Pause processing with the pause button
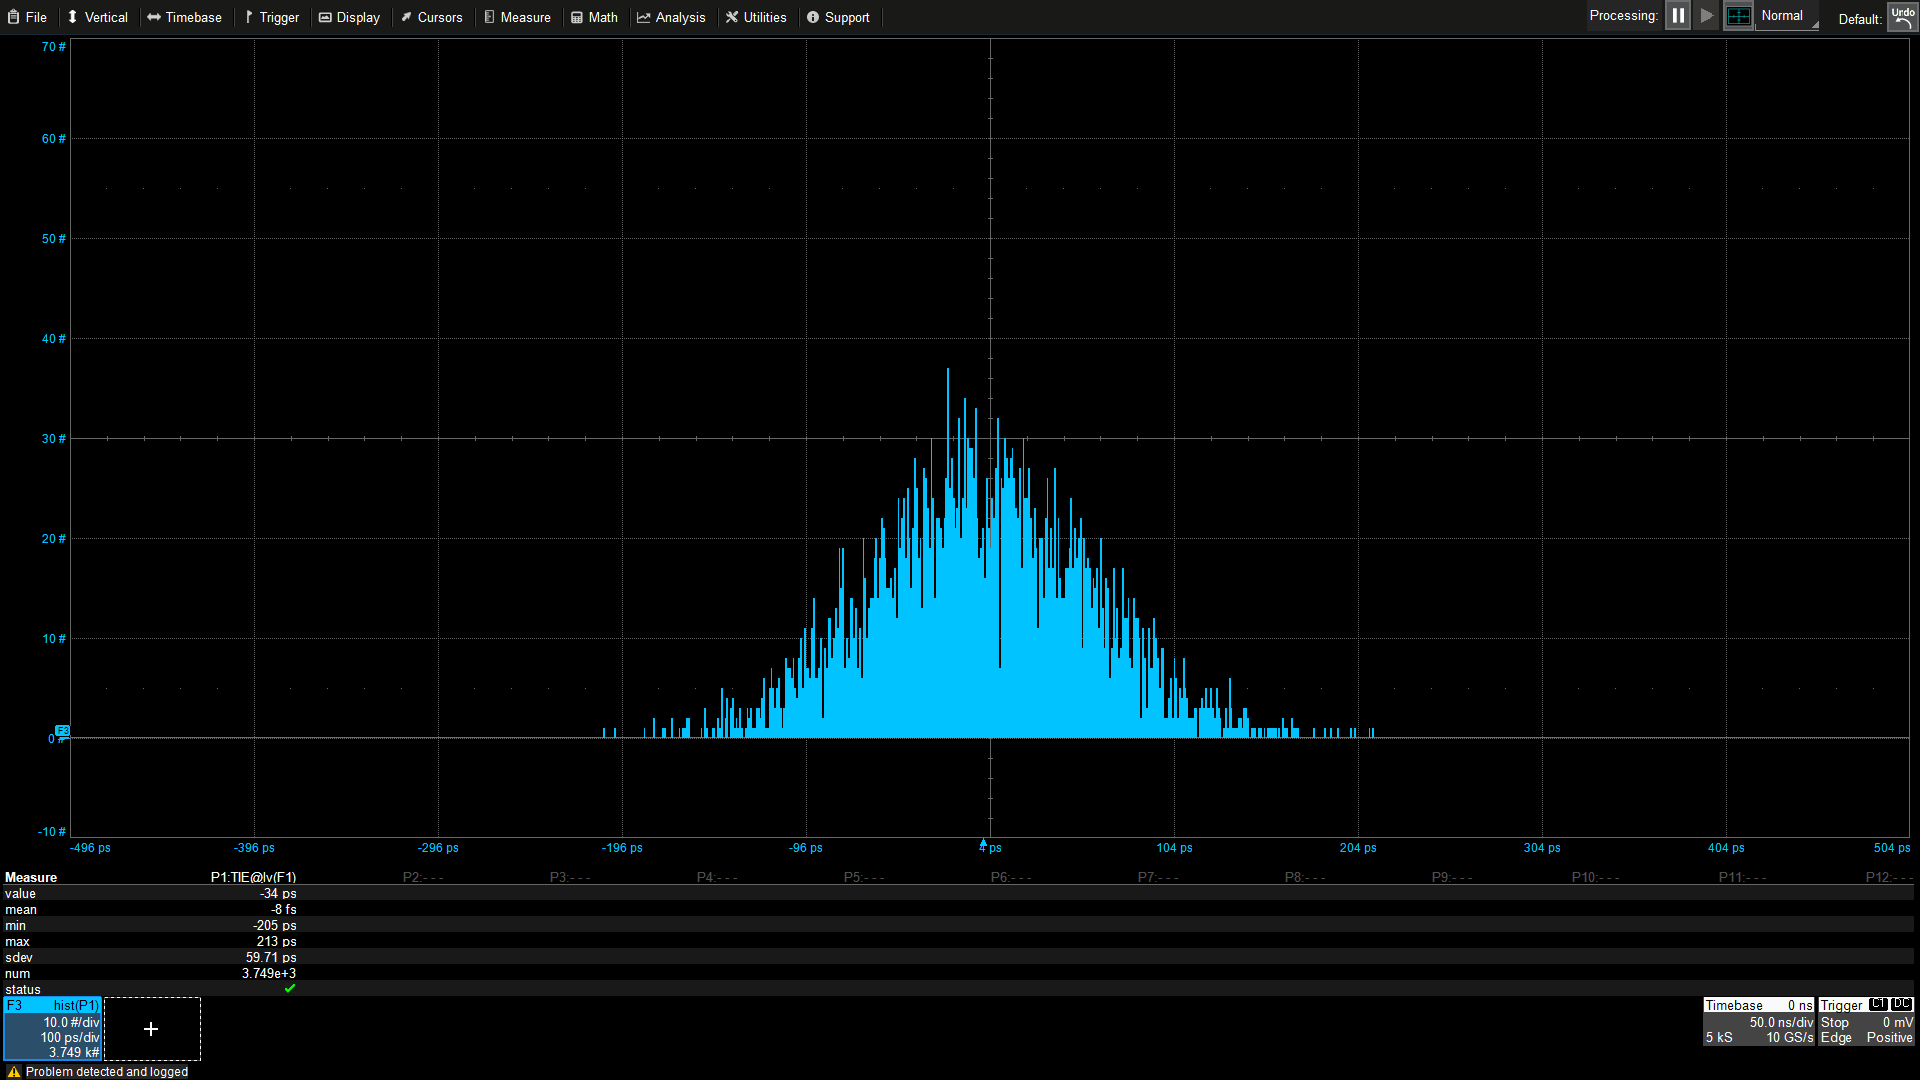This screenshot has height=1080, width=1920. (1677, 16)
